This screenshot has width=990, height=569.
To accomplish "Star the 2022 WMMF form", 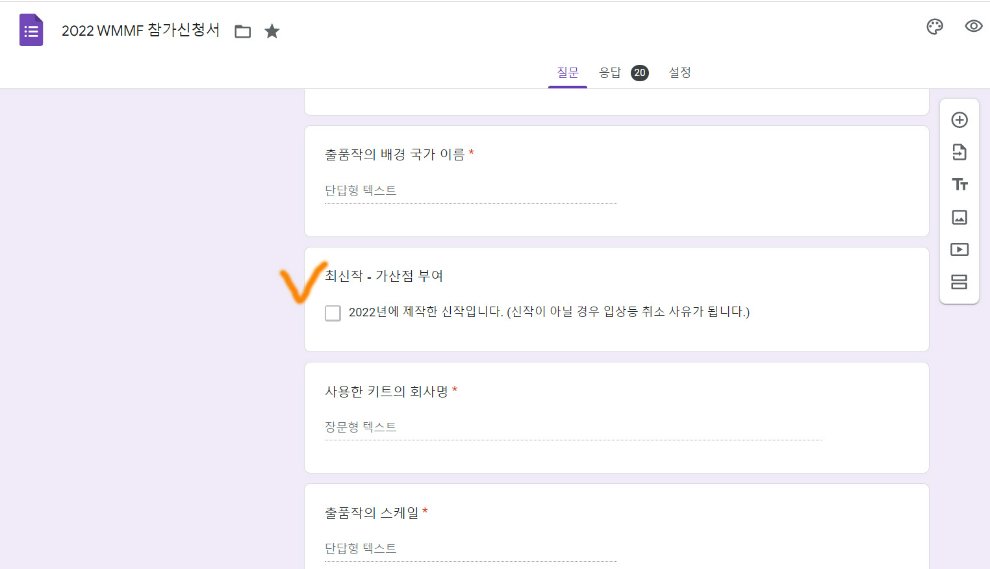I will pos(272,31).
